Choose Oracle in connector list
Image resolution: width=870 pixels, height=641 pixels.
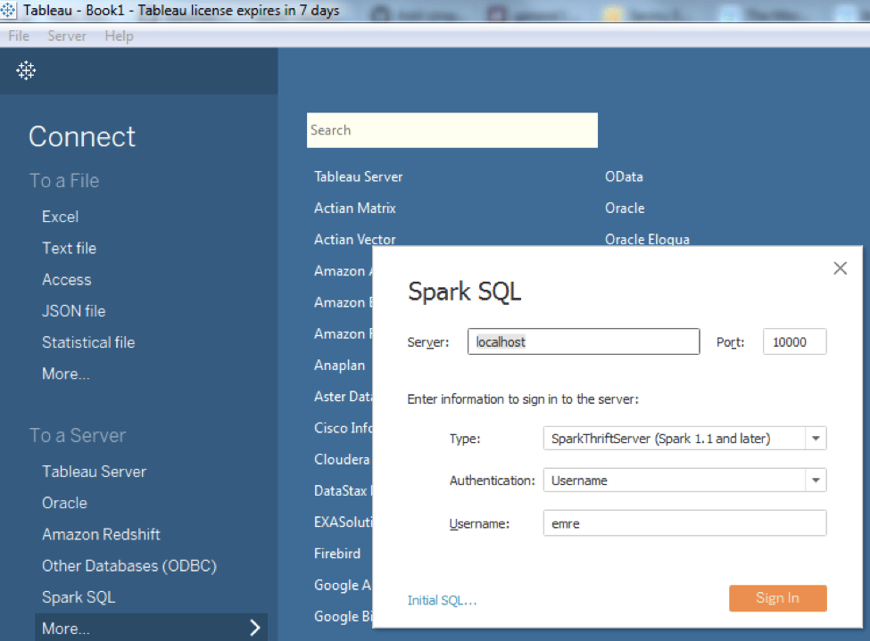[625, 208]
